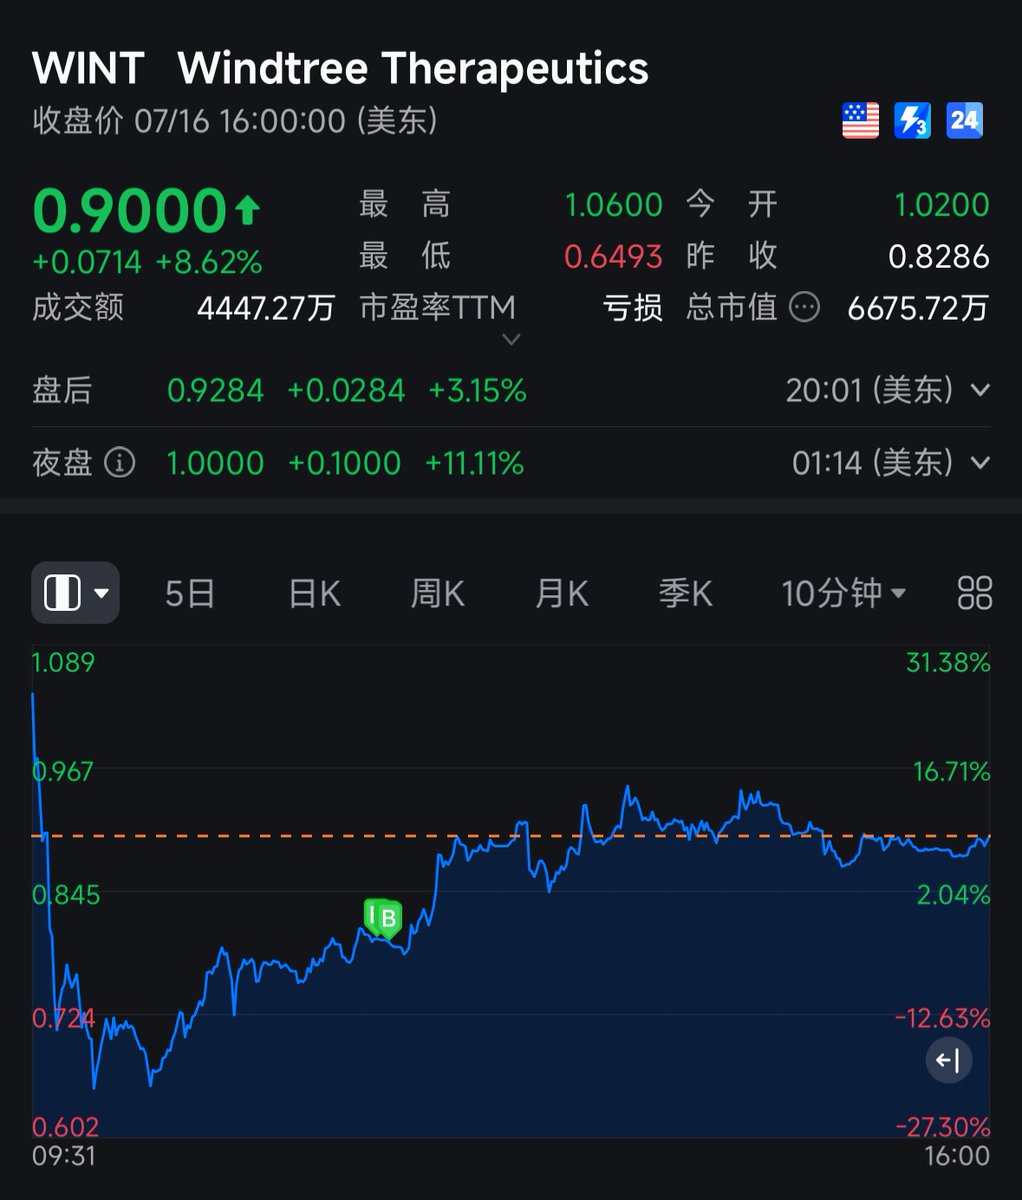Expand more stats below 市盈率TTM

pos(511,340)
